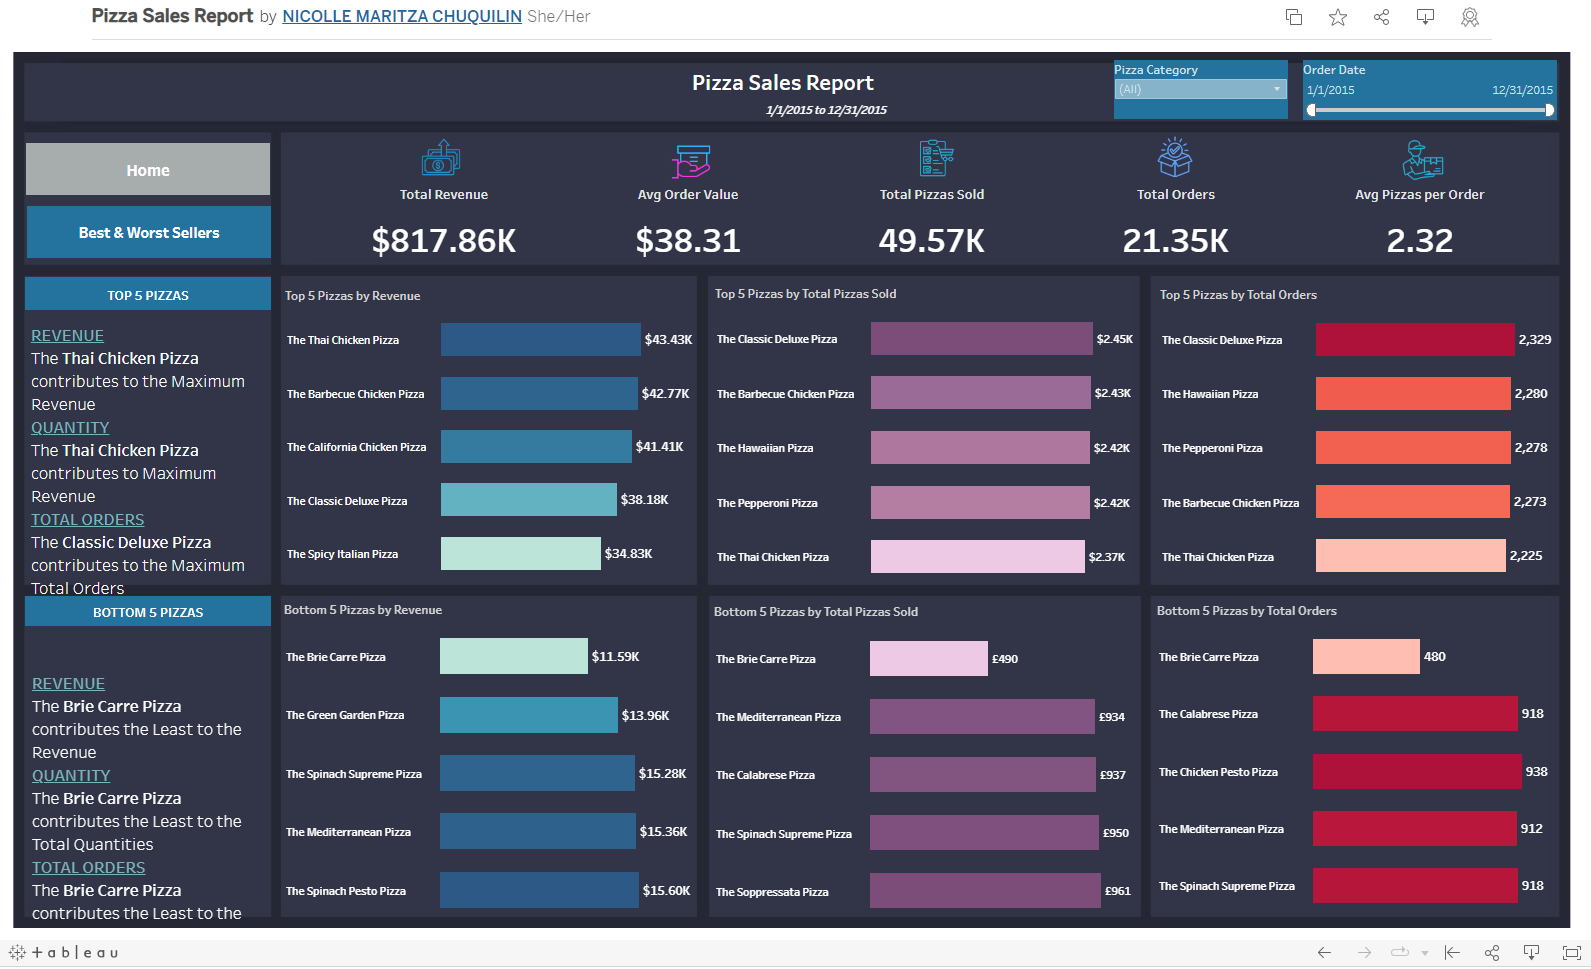
Task: Click TOTAL ORDERS heading under Top 5 Pizzas
Action: pyautogui.click(x=87, y=520)
